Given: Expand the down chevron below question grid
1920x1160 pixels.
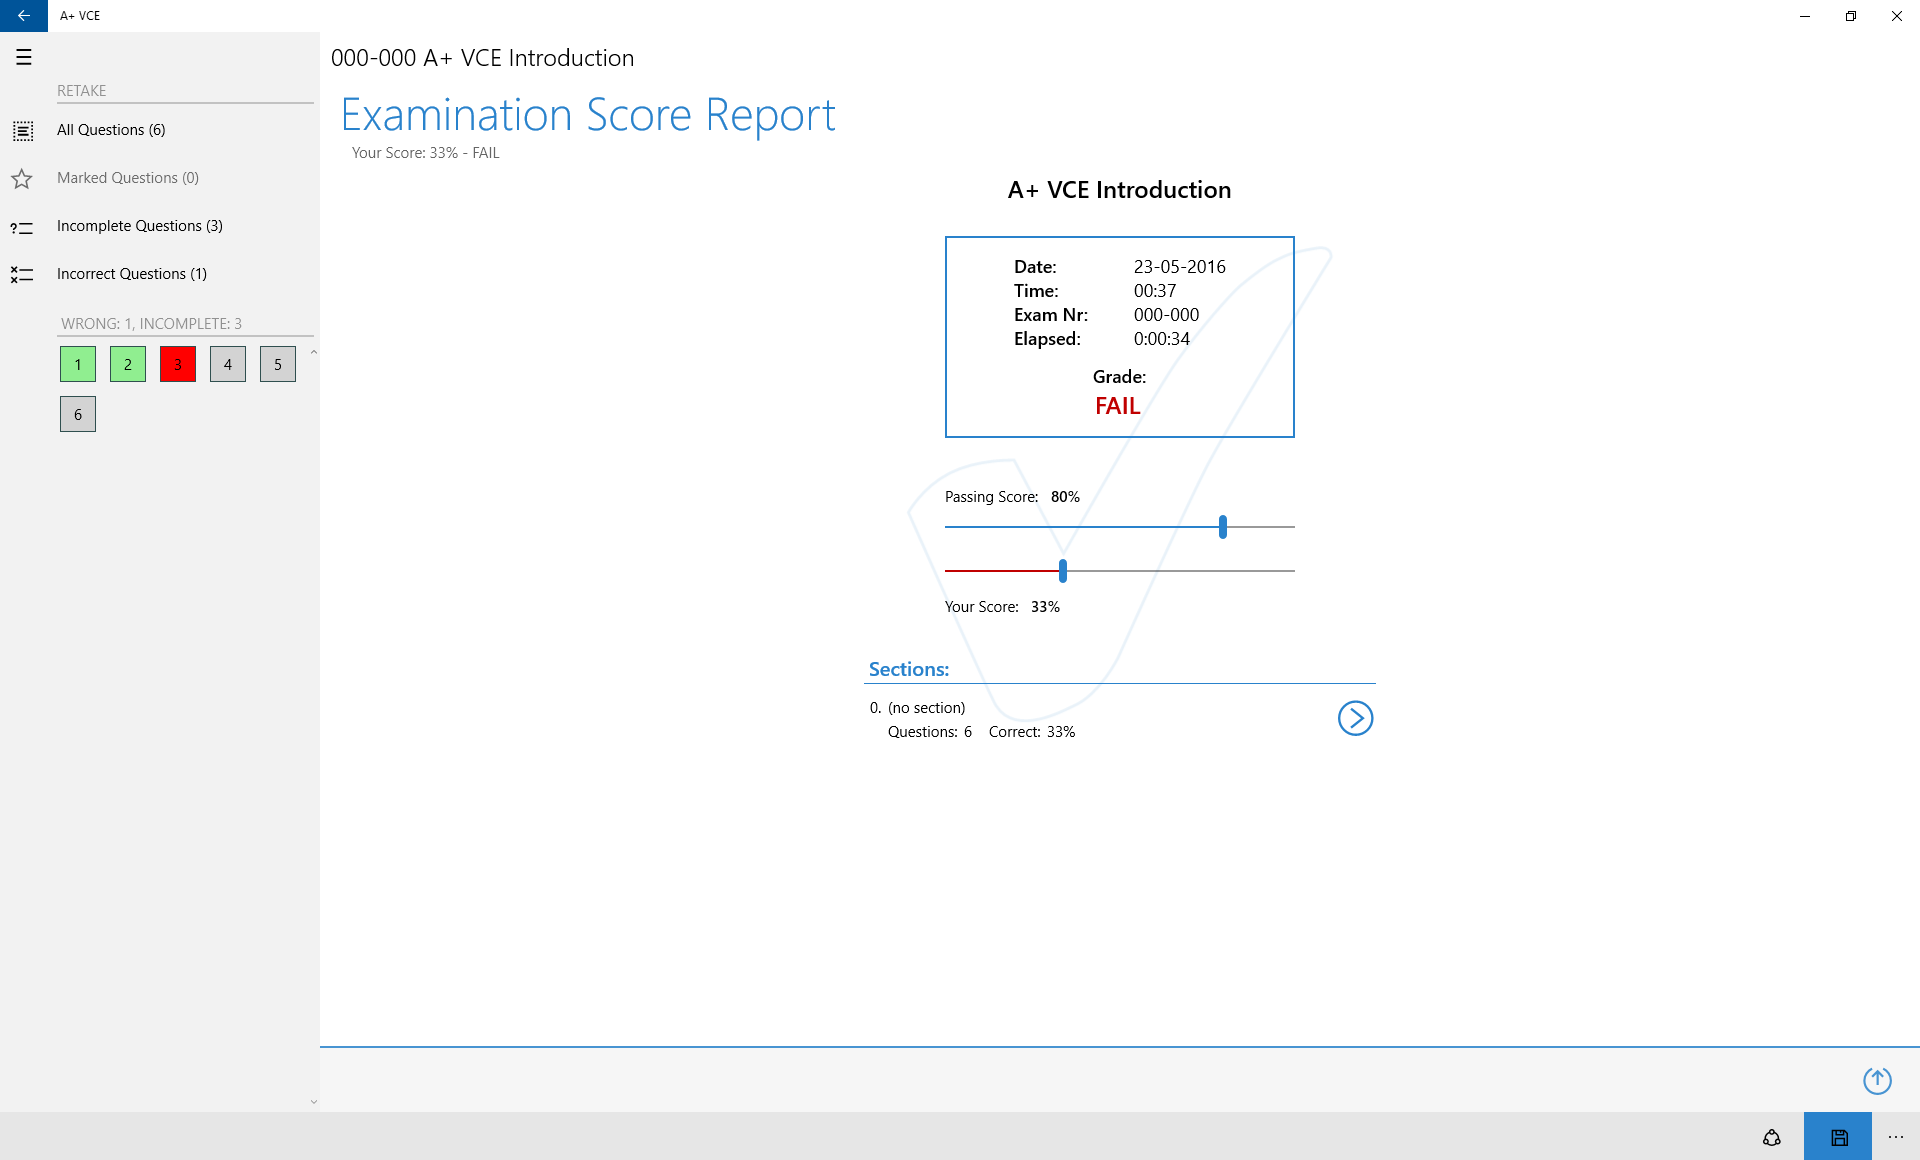Looking at the screenshot, I should click(314, 1100).
